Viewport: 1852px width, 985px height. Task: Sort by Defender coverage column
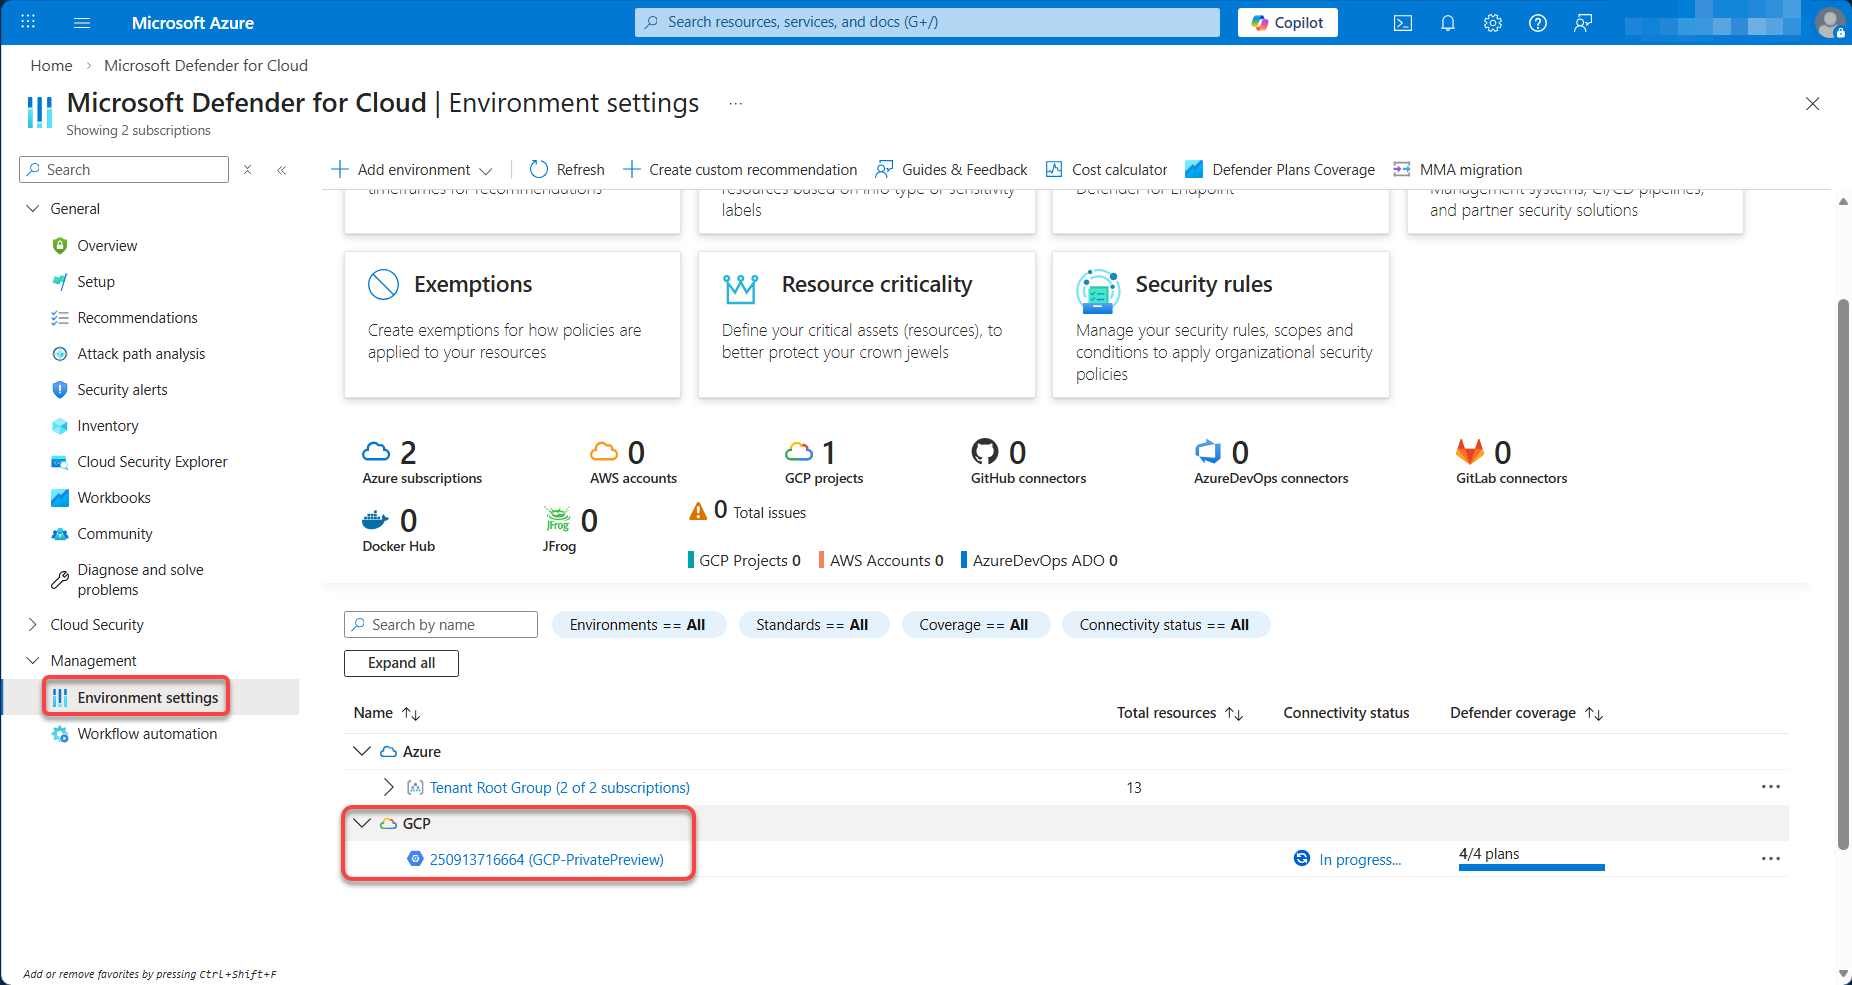pyautogui.click(x=1594, y=714)
